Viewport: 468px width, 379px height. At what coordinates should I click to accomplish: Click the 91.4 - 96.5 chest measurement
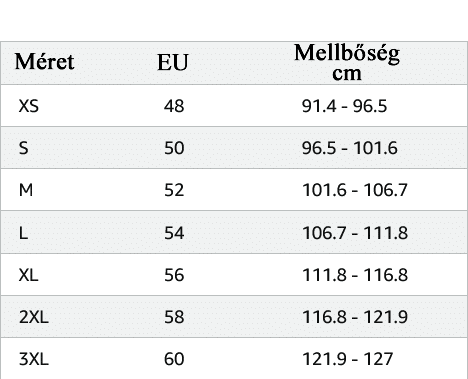344,106
